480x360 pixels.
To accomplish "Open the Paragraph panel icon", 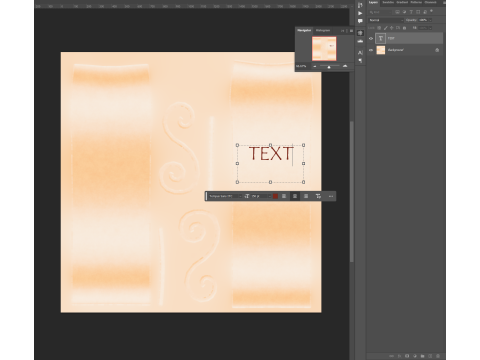I will click(x=360, y=61).
